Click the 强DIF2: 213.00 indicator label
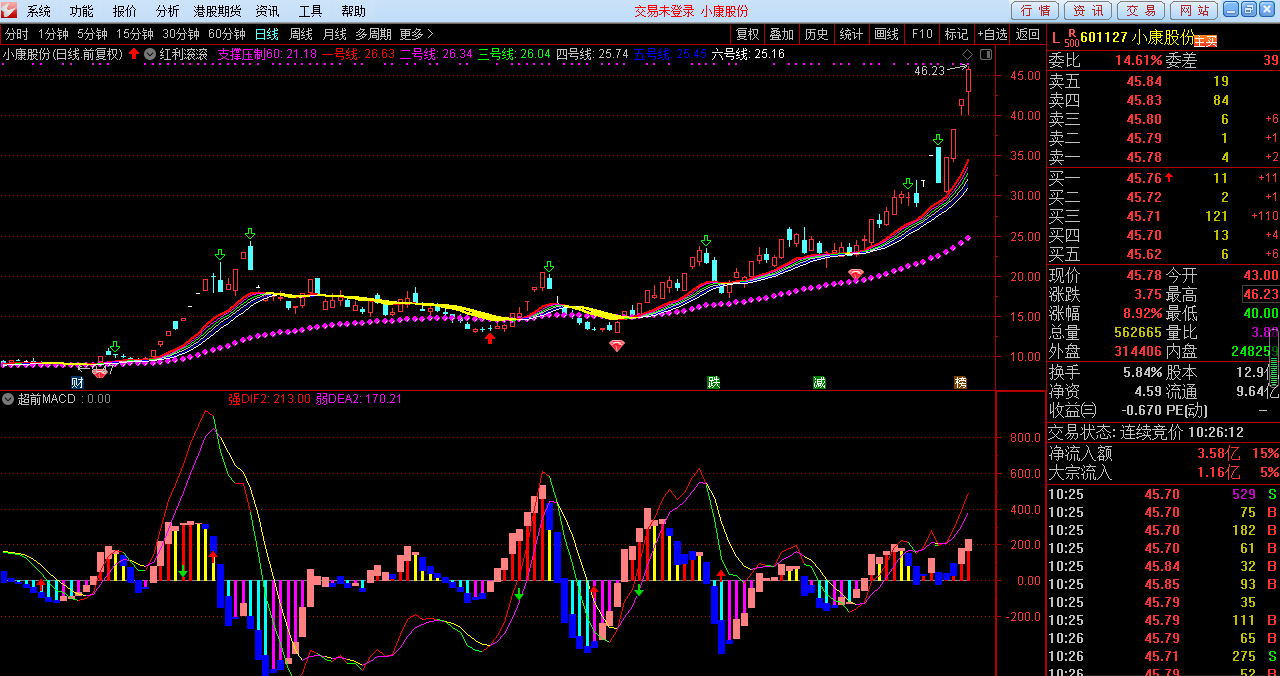1280x676 pixels. (x=270, y=399)
